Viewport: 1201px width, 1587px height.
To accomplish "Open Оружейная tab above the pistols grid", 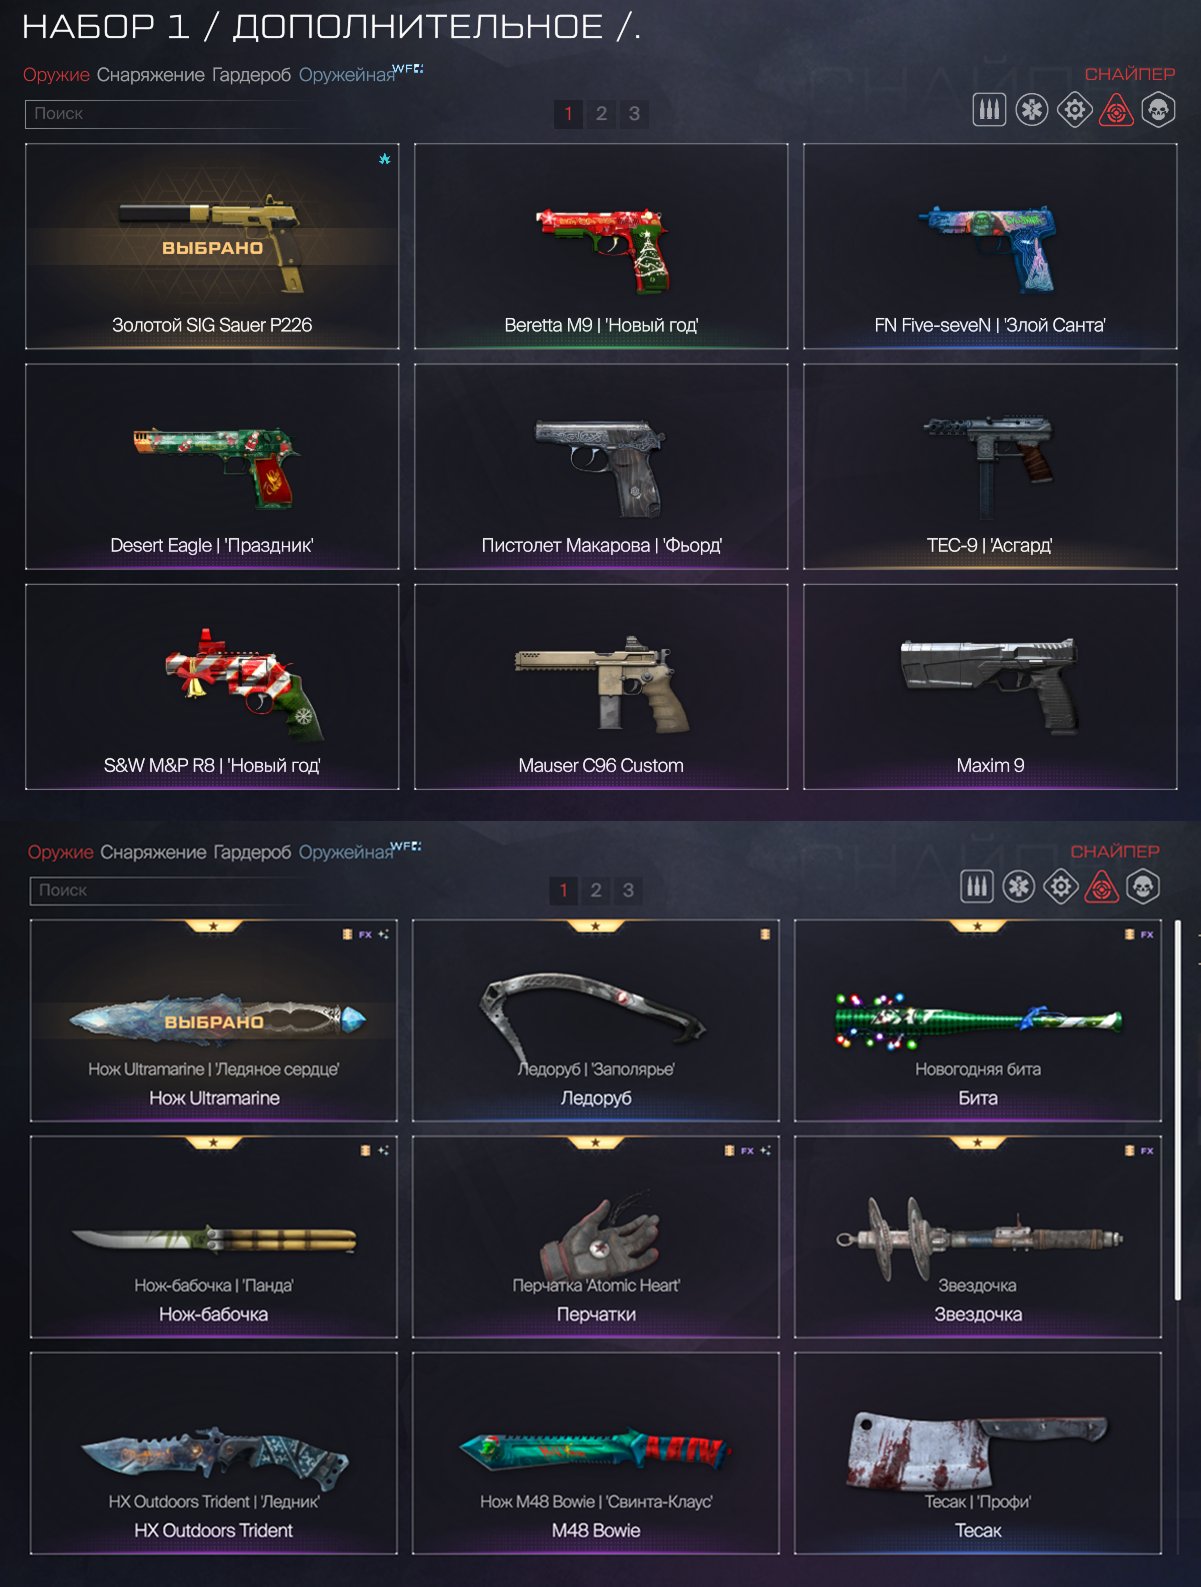I will tap(347, 75).
